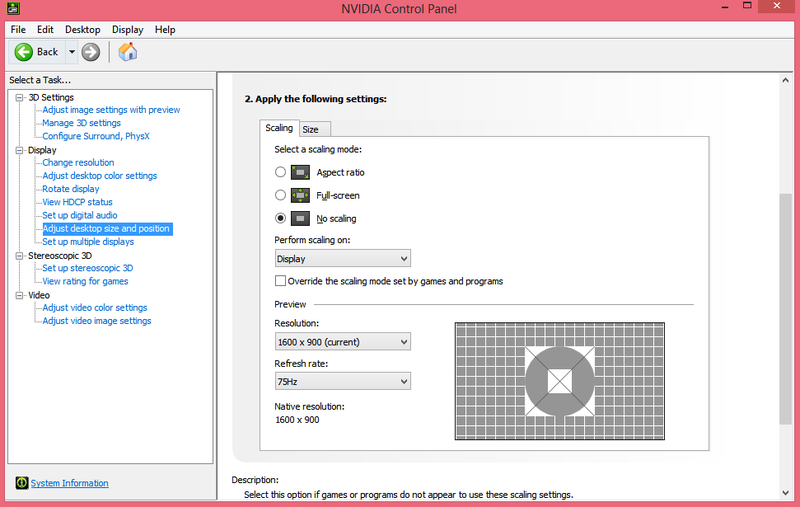Click the green Back arrow icon
The height and width of the screenshot is (507, 800).
click(23, 52)
